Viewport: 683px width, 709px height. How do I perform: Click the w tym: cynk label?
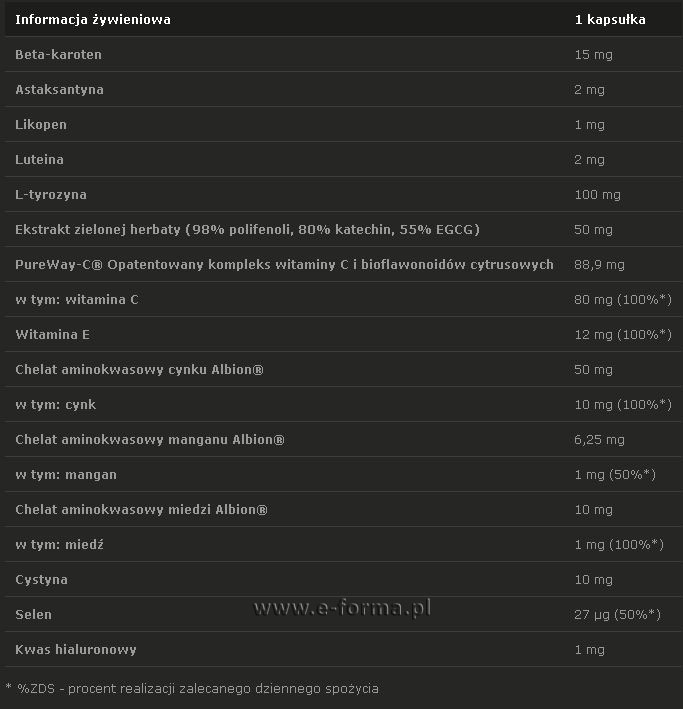point(56,405)
